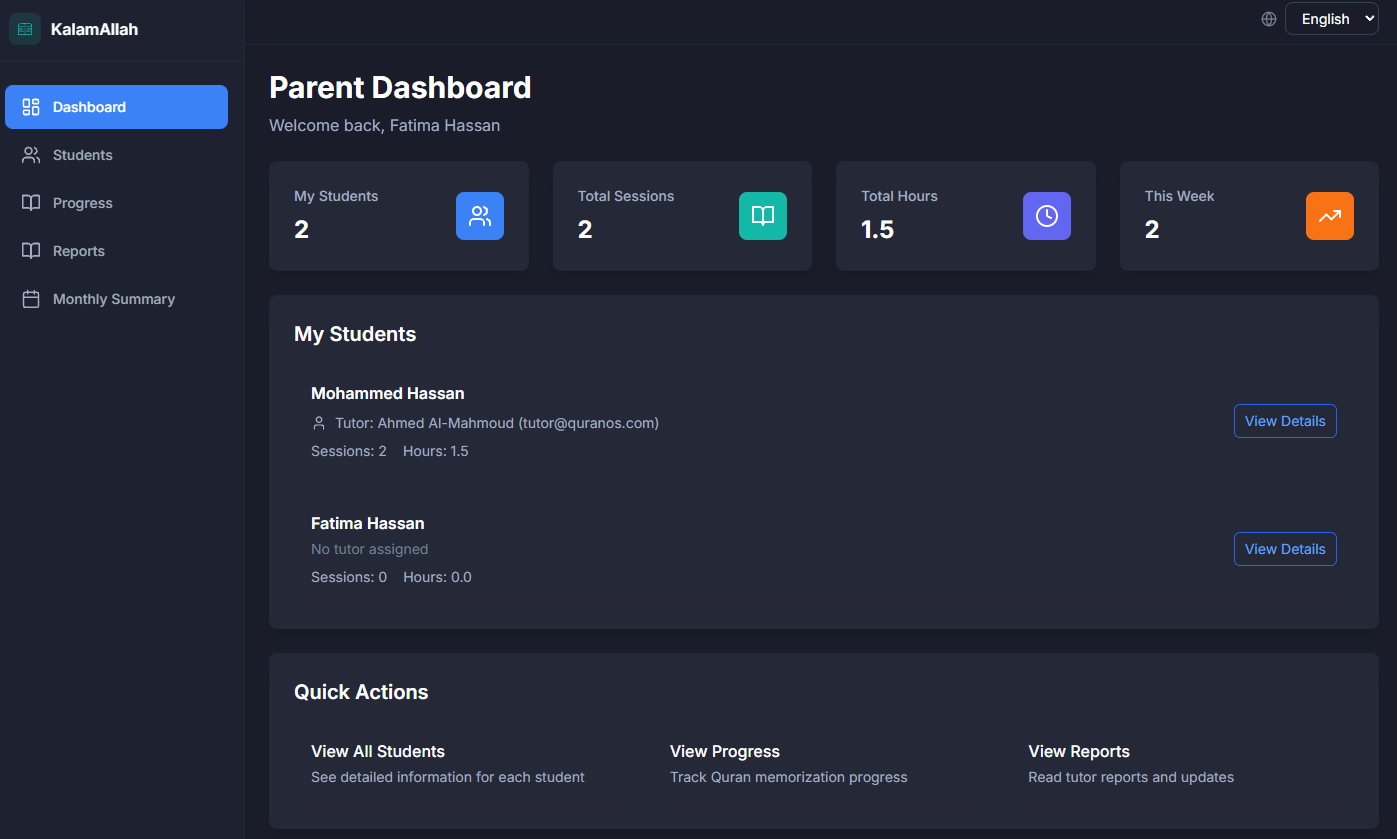This screenshot has width=1397, height=839.
Task: Go to Dashboard in the sidebar
Action: click(116, 107)
